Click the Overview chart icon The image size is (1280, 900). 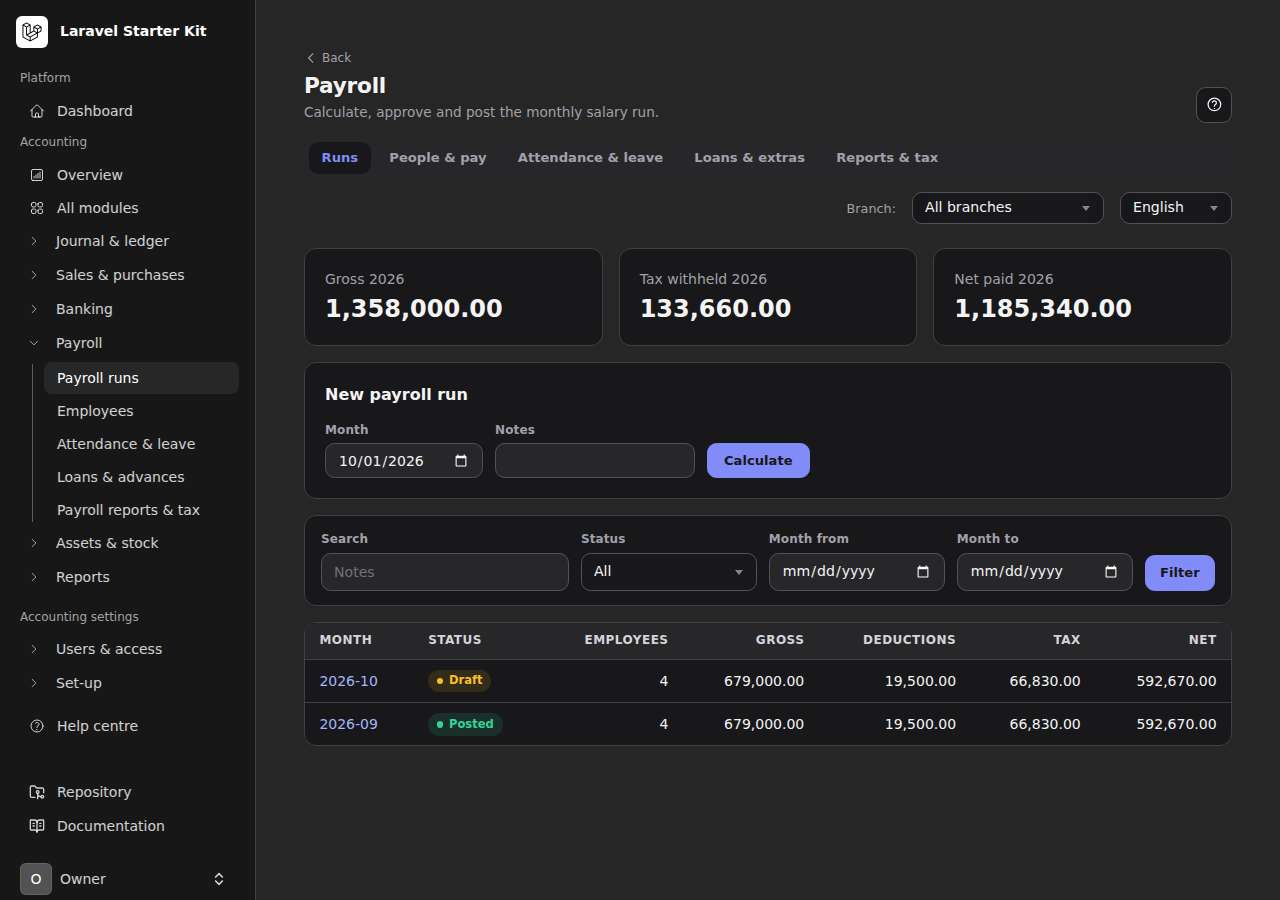click(37, 175)
